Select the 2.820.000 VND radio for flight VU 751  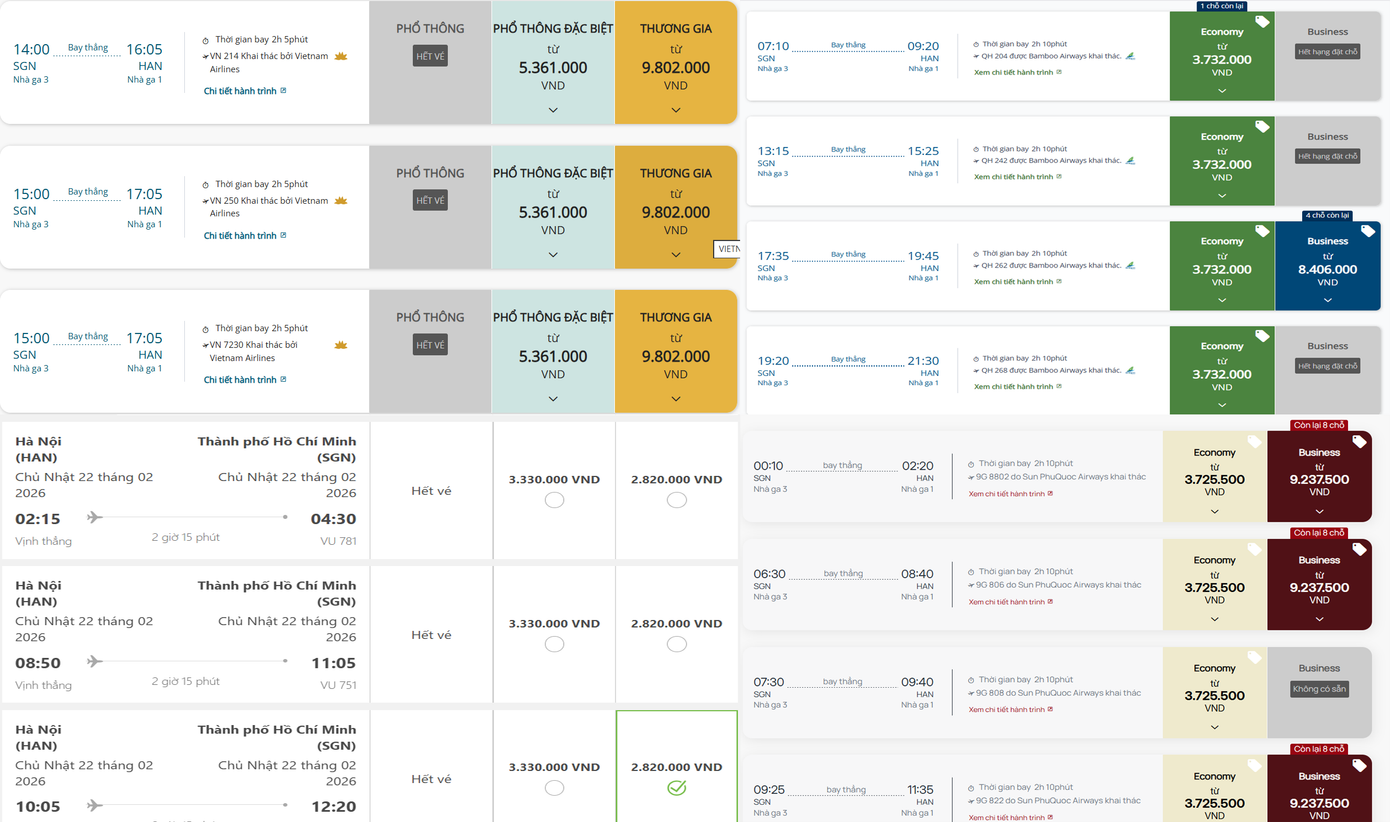[x=676, y=644]
